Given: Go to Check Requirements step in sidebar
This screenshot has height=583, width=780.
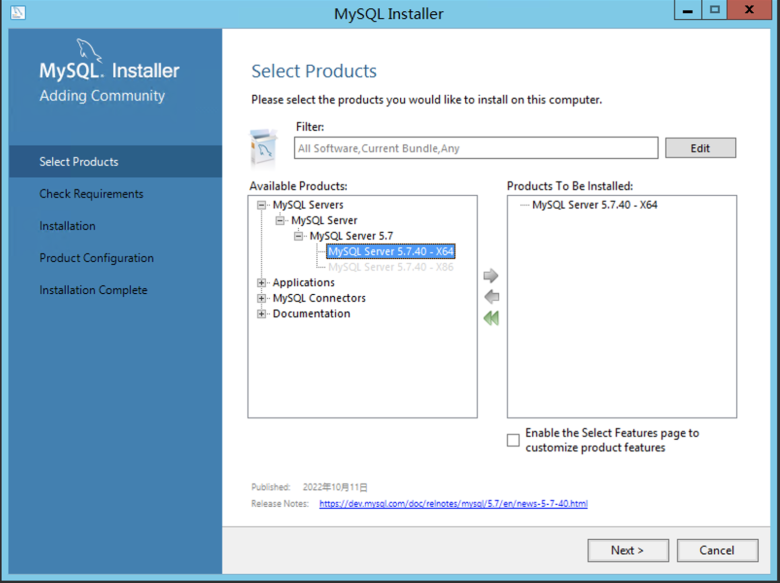Looking at the screenshot, I should coord(91,194).
